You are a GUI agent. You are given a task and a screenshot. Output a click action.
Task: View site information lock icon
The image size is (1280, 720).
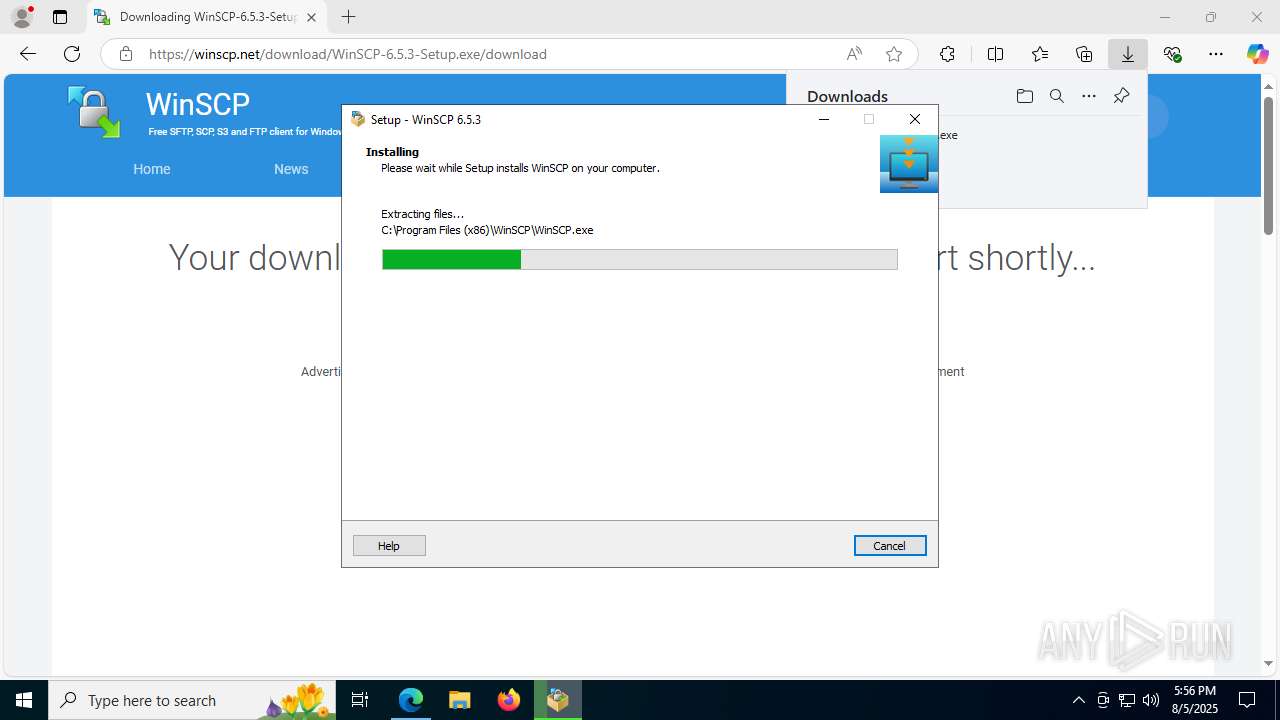tap(125, 54)
